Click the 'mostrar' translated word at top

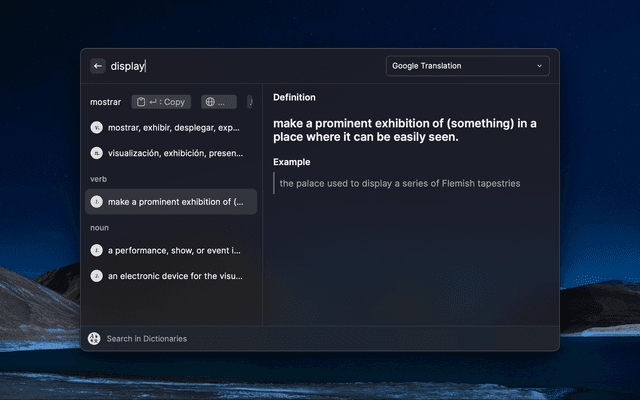[105, 102]
